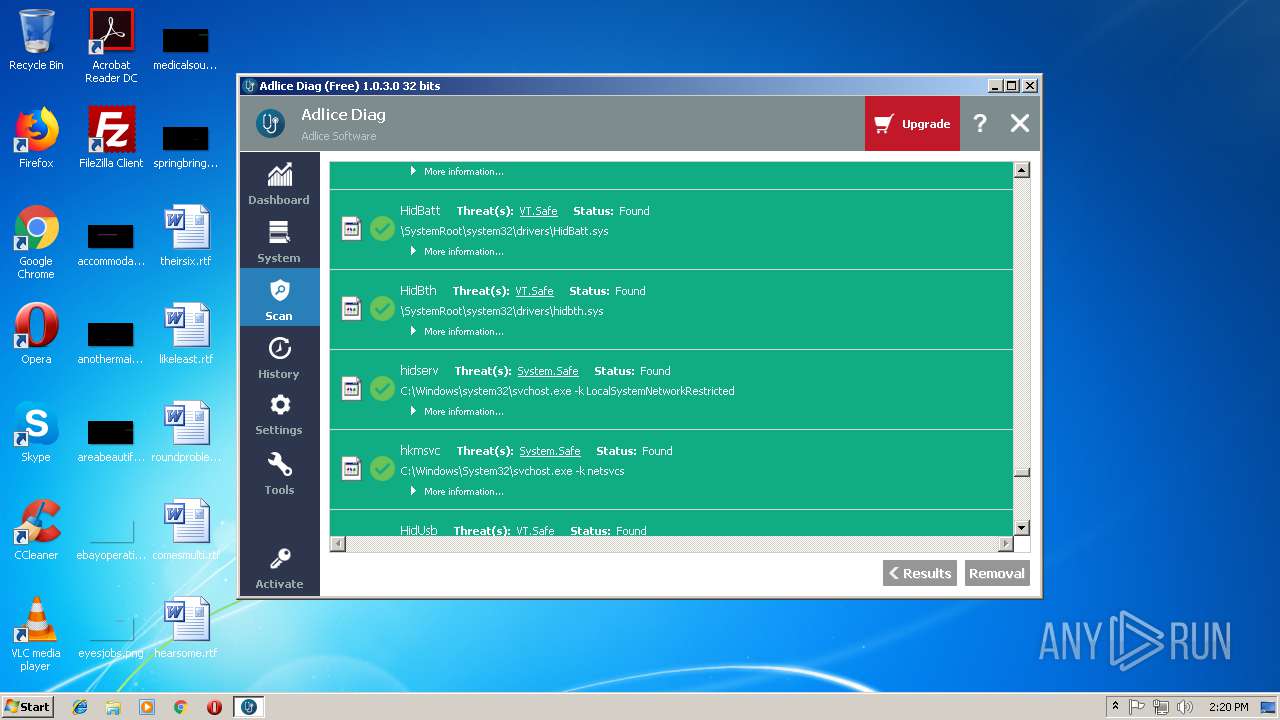This screenshot has height=720, width=1280.
Task: Click the horizontal scrollbar right arrow
Action: click(1005, 544)
